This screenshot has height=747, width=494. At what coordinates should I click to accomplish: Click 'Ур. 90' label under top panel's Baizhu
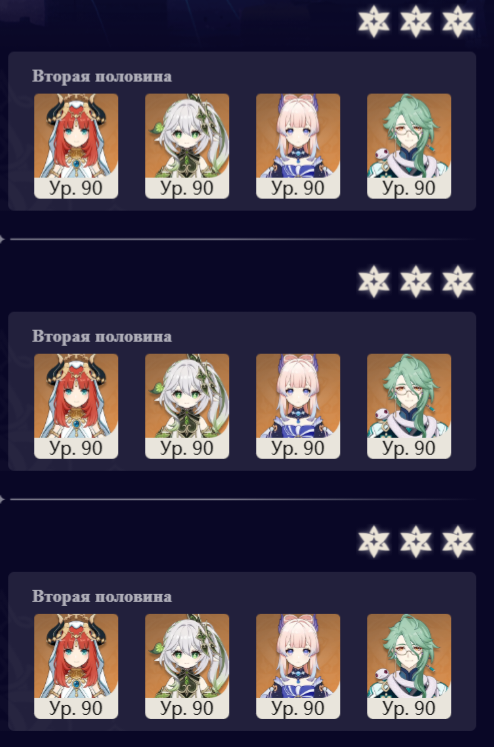[x=409, y=188]
